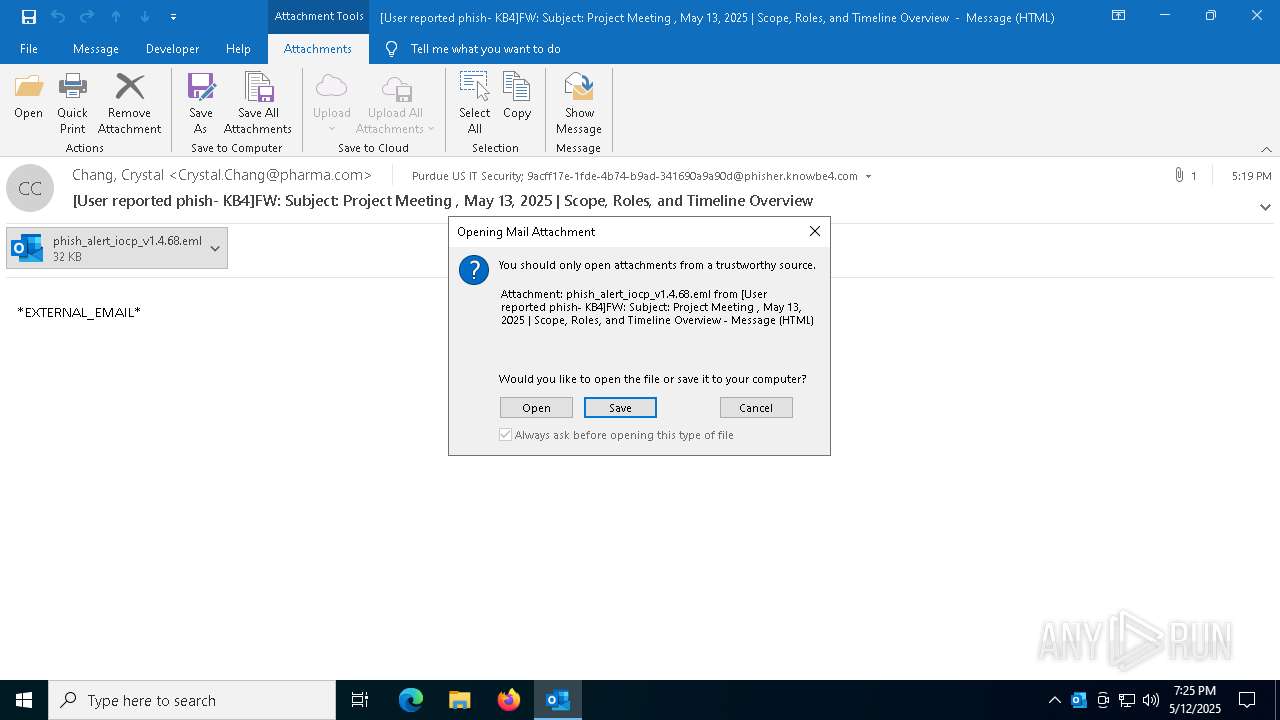Toggle Always ask before opening this type checkbox
The image size is (1280, 720).
(x=506, y=435)
